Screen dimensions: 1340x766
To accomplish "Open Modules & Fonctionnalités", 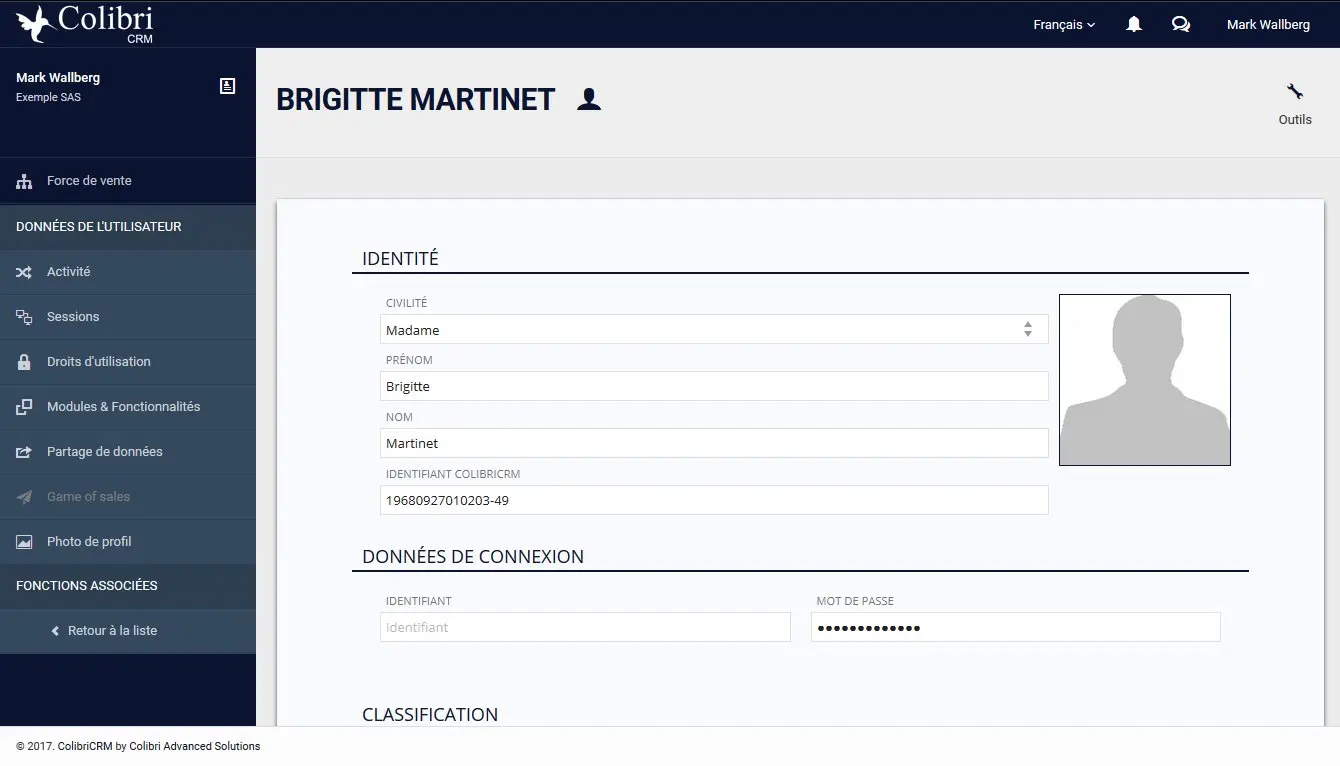I will pyautogui.click(x=128, y=407).
